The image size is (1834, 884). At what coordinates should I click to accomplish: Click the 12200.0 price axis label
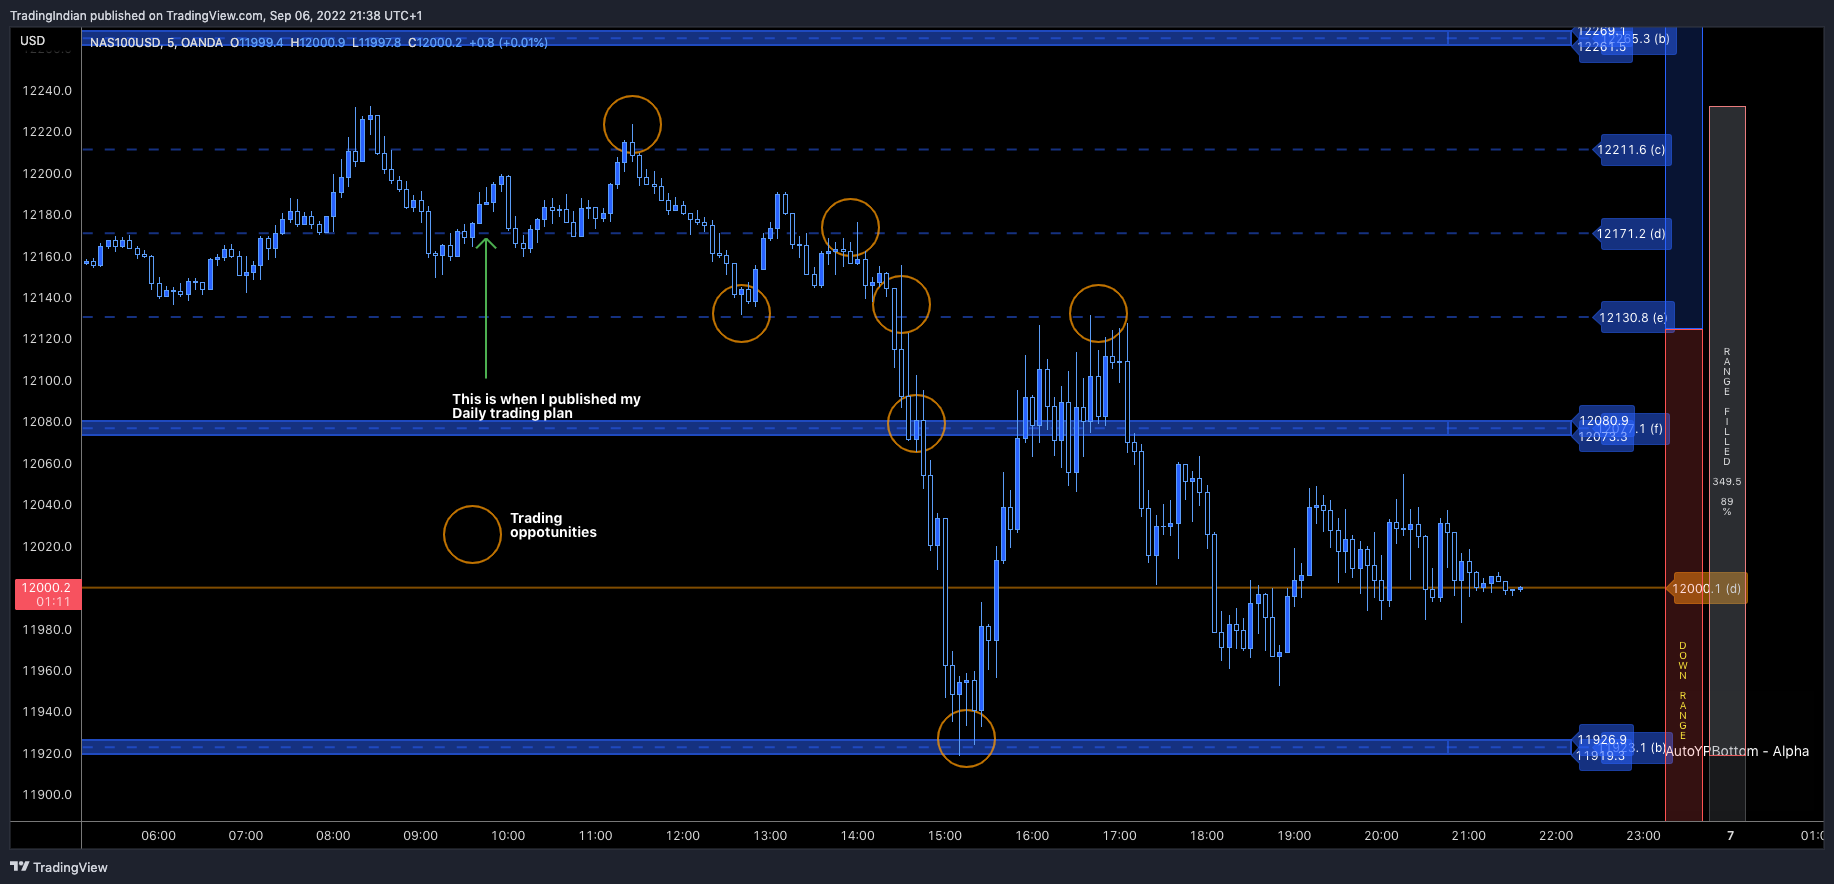pos(47,174)
